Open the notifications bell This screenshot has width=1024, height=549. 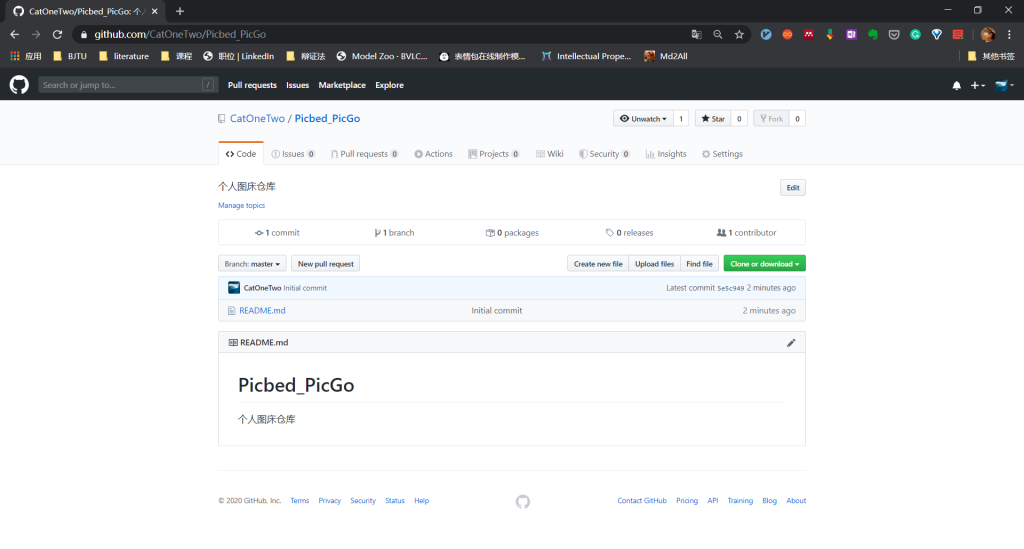(x=956, y=86)
